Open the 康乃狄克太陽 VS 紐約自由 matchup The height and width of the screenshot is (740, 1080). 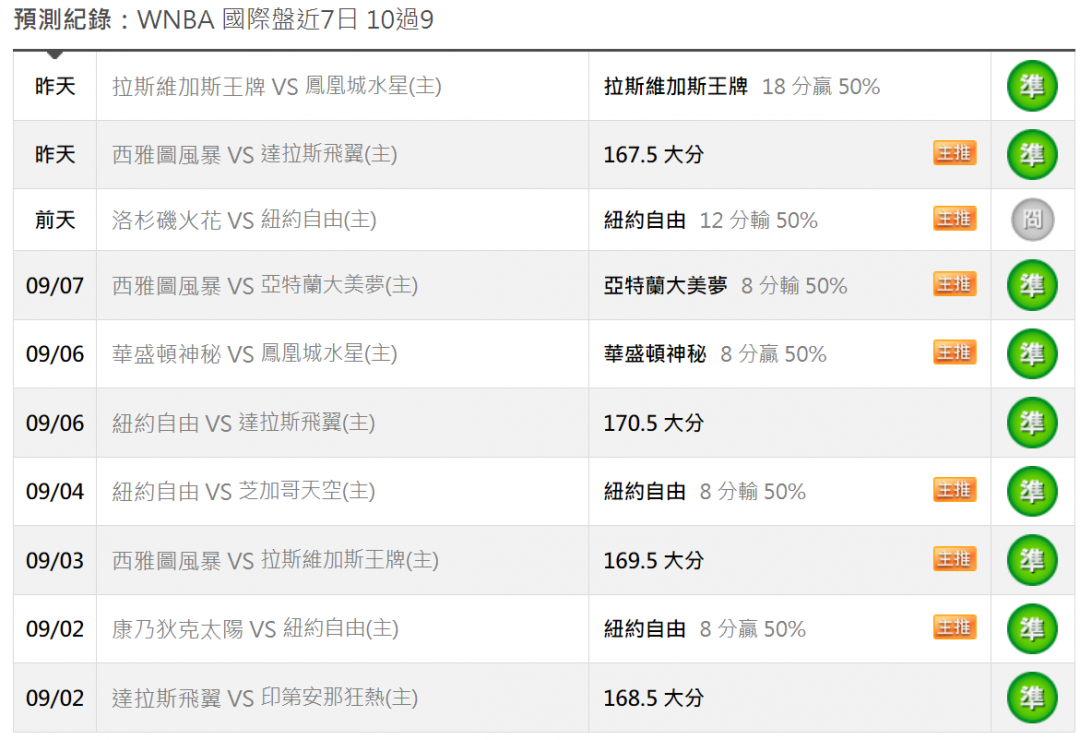pos(255,628)
